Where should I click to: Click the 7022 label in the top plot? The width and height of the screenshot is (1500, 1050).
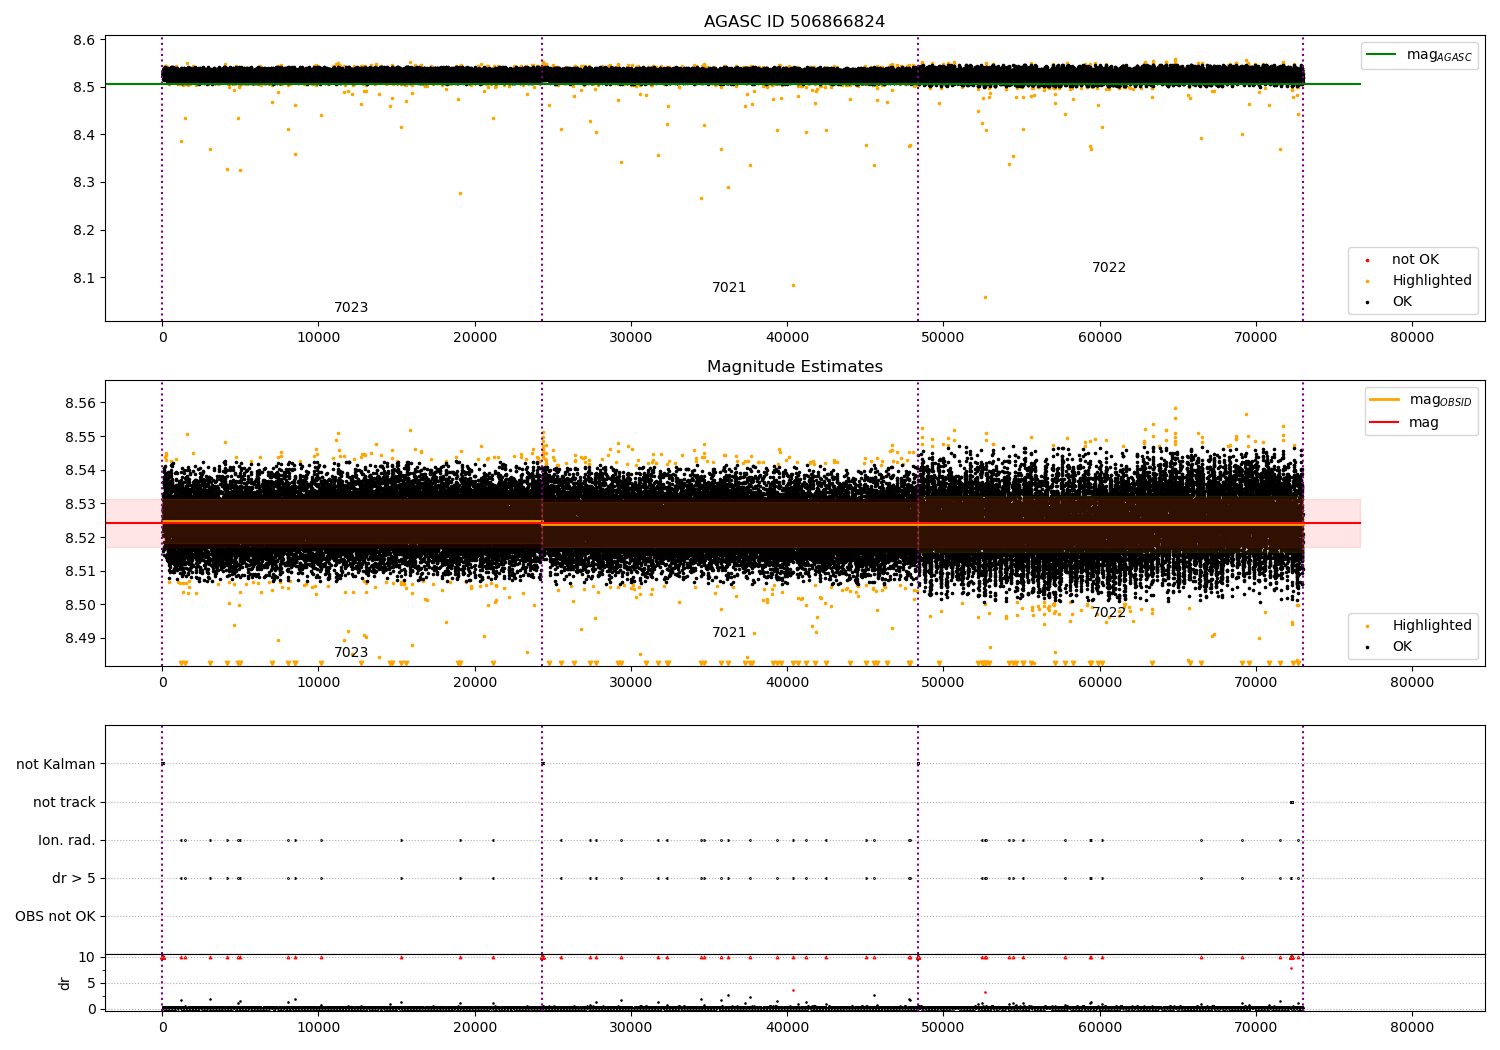coord(1109,268)
